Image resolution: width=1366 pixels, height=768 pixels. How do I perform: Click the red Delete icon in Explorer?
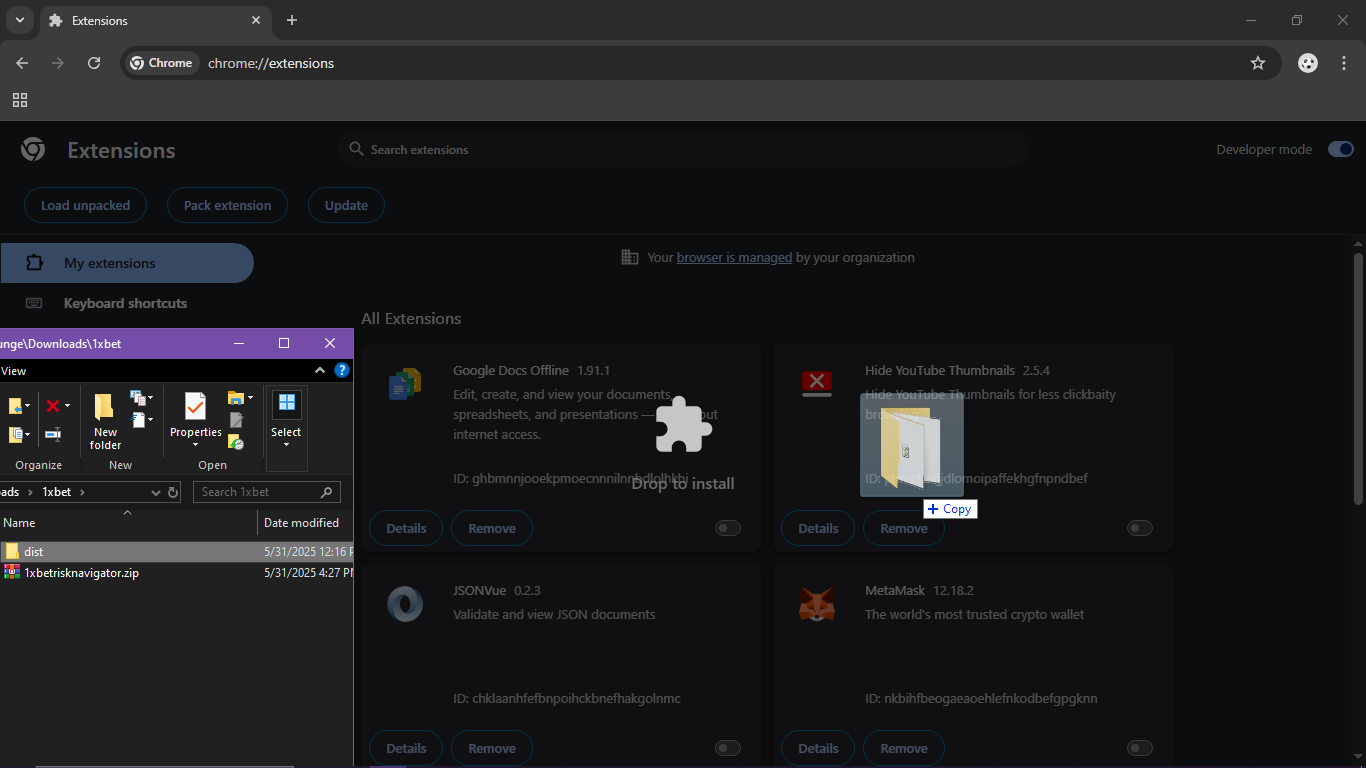(53, 406)
